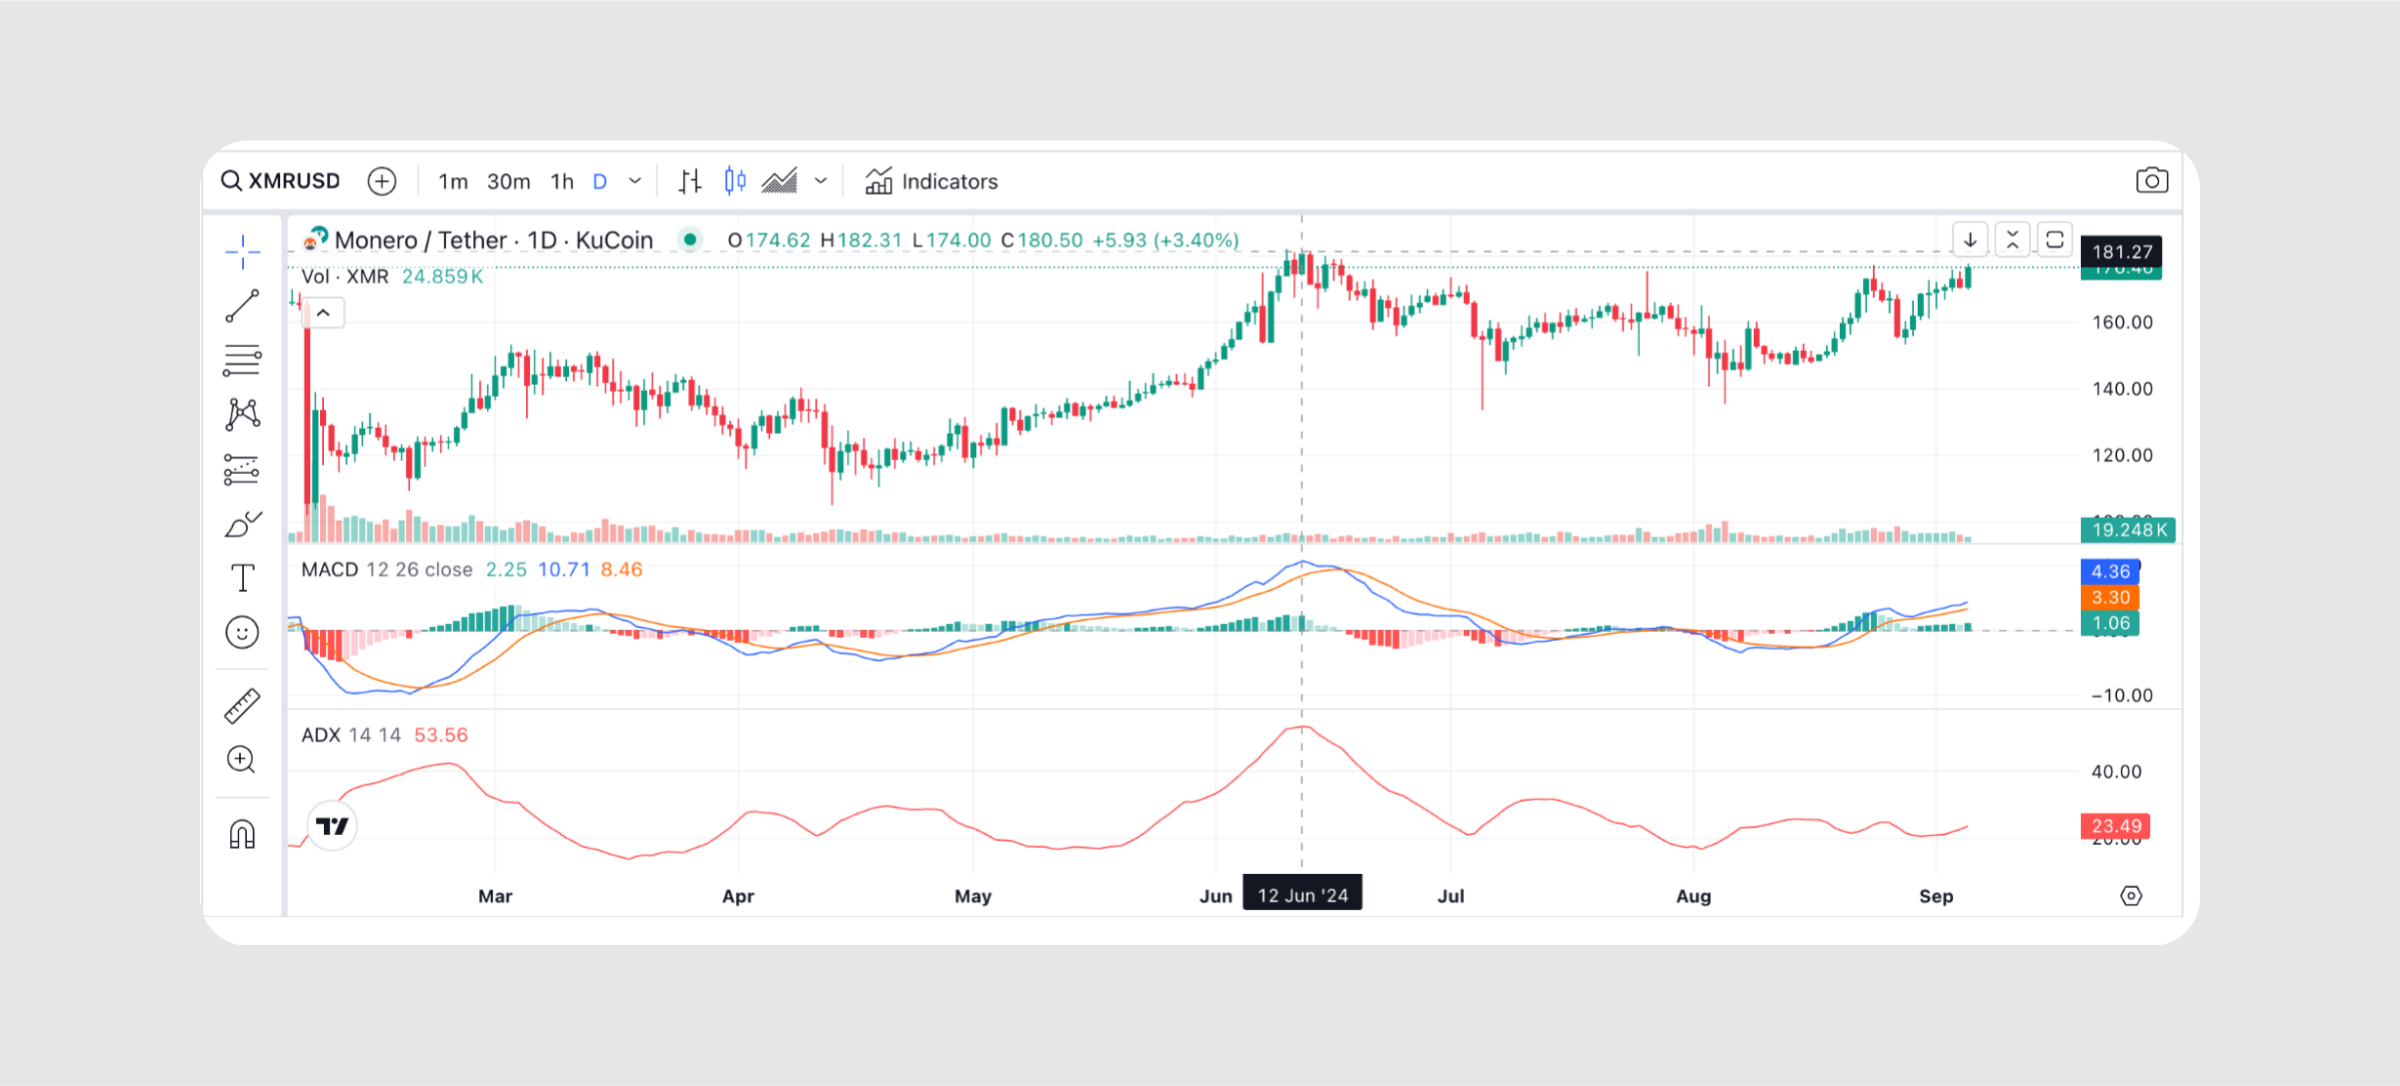Viewport: 2400px width, 1086px height.
Task: Click the Aug label on time axis
Action: tap(1694, 896)
